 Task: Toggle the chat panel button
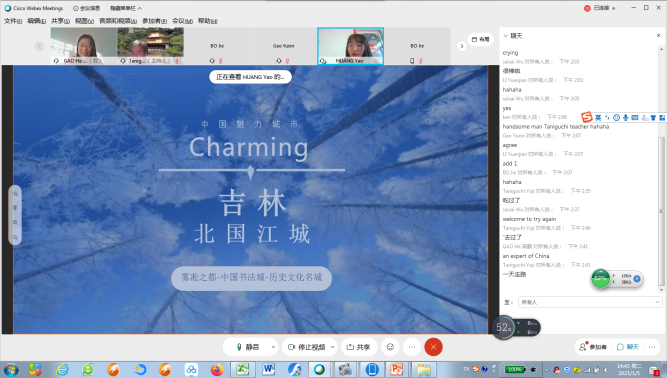pyautogui.click(x=628, y=347)
